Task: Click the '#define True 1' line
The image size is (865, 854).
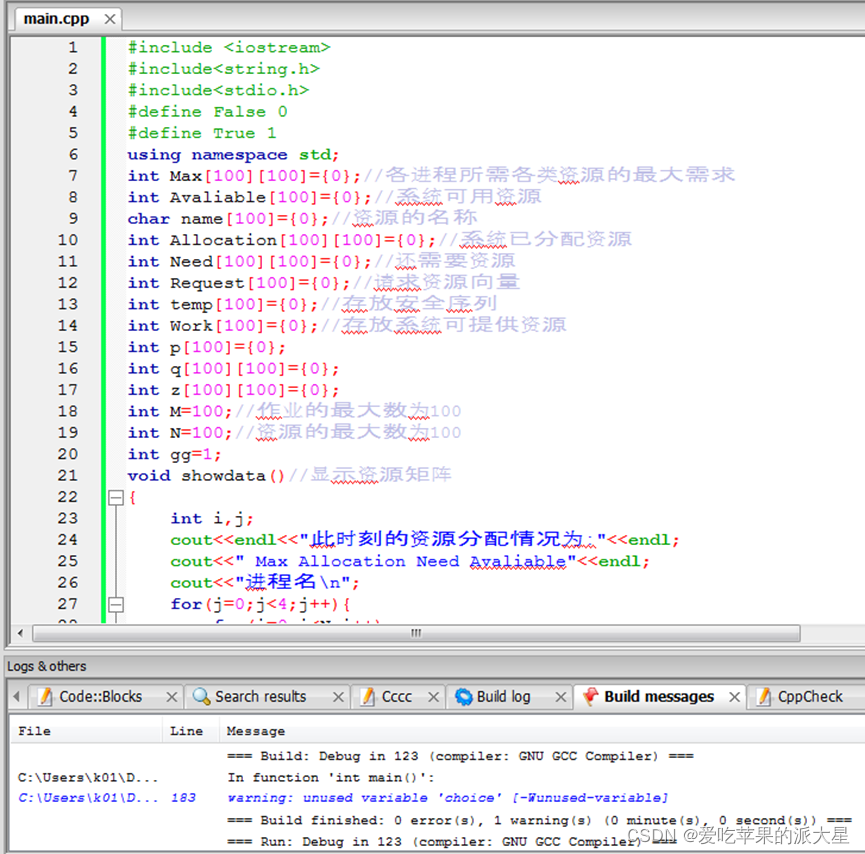Action: [x=202, y=134]
